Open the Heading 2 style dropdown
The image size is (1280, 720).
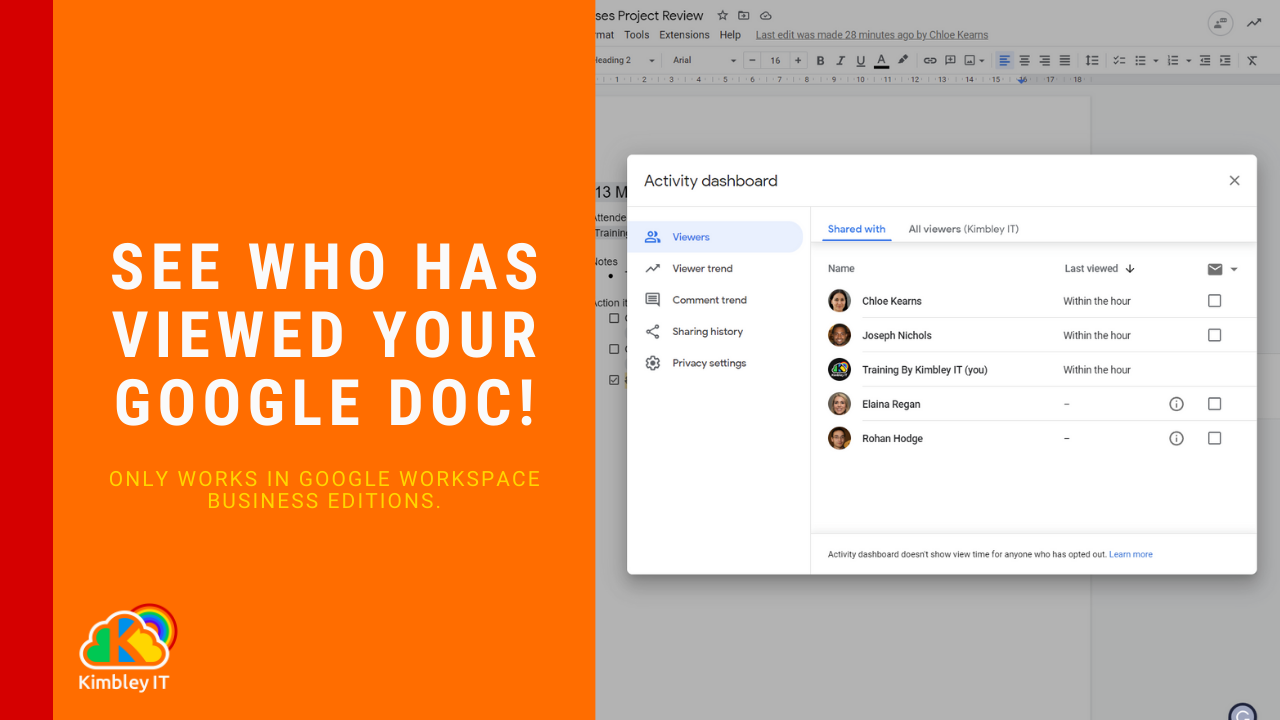point(626,61)
